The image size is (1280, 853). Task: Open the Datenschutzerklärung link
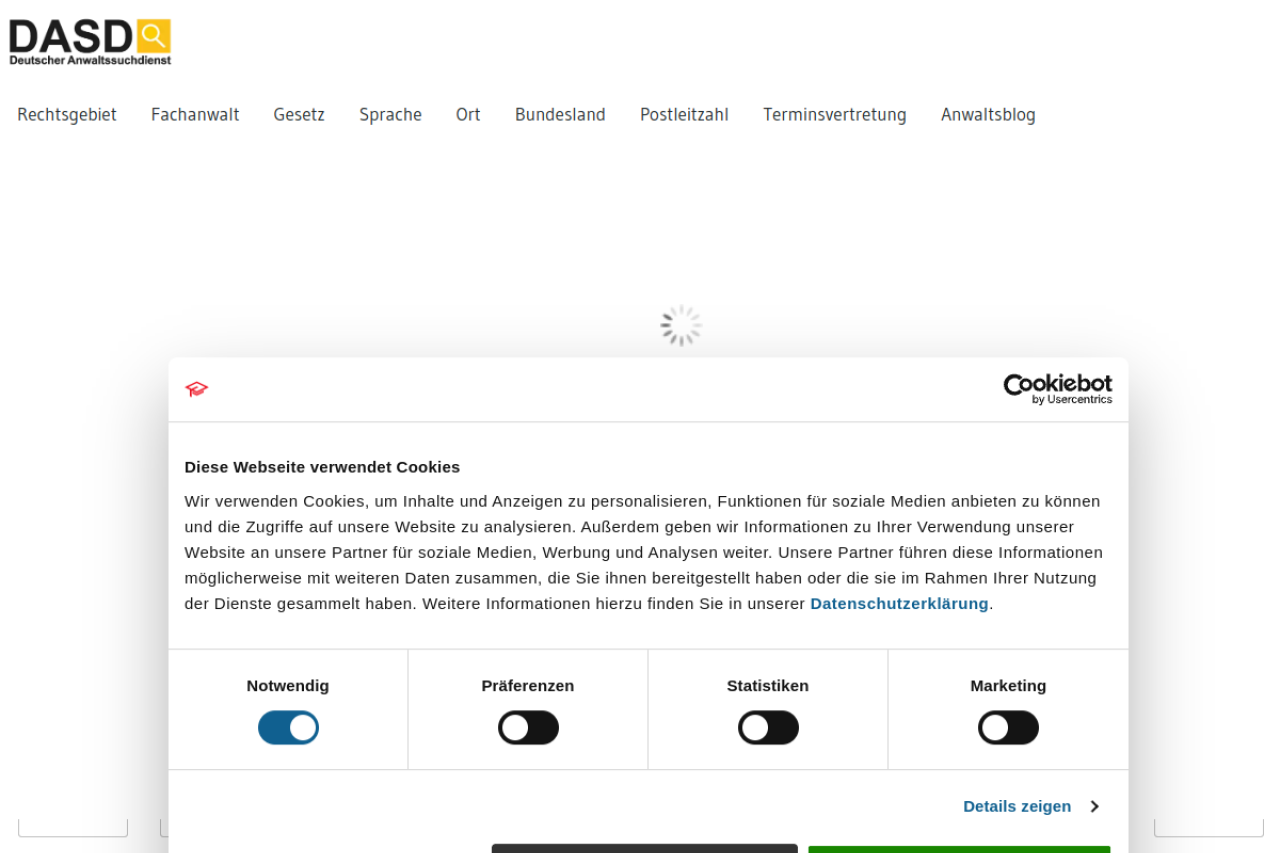(899, 604)
